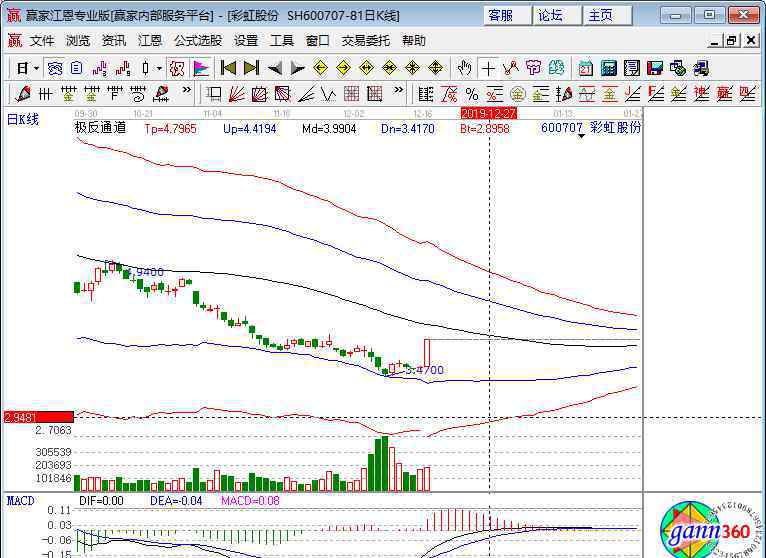Open the 江恩 menu
Screen dimensions: 766x558
149,41
